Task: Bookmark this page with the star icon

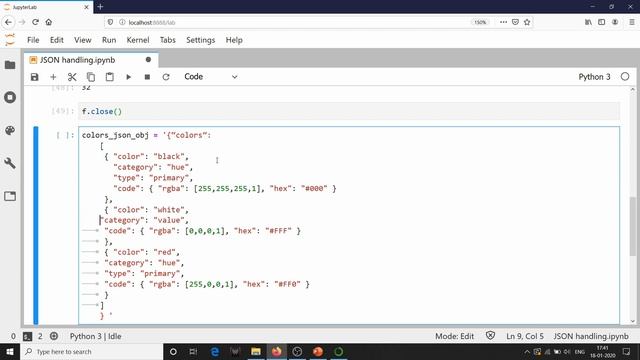Action: coord(527,22)
